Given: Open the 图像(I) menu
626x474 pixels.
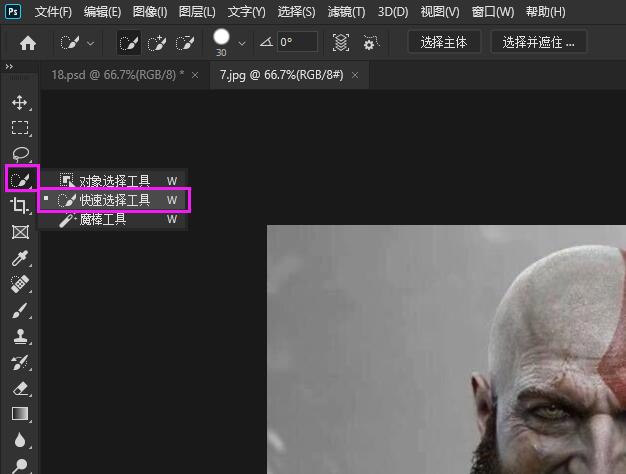Looking at the screenshot, I should [x=150, y=12].
